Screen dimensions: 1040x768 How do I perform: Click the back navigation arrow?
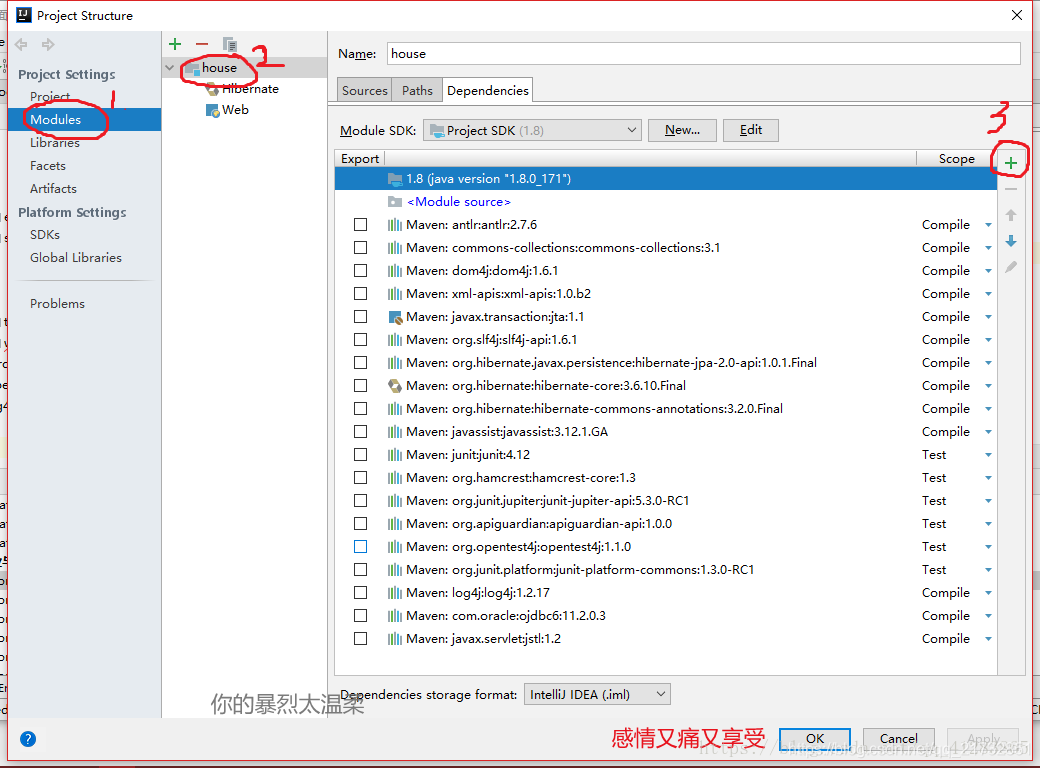(x=21, y=44)
